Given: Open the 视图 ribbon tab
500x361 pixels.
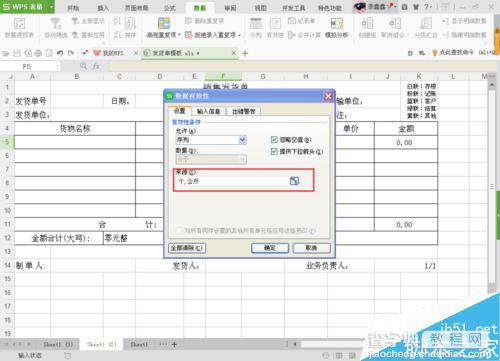Looking at the screenshot, I should [260, 8].
